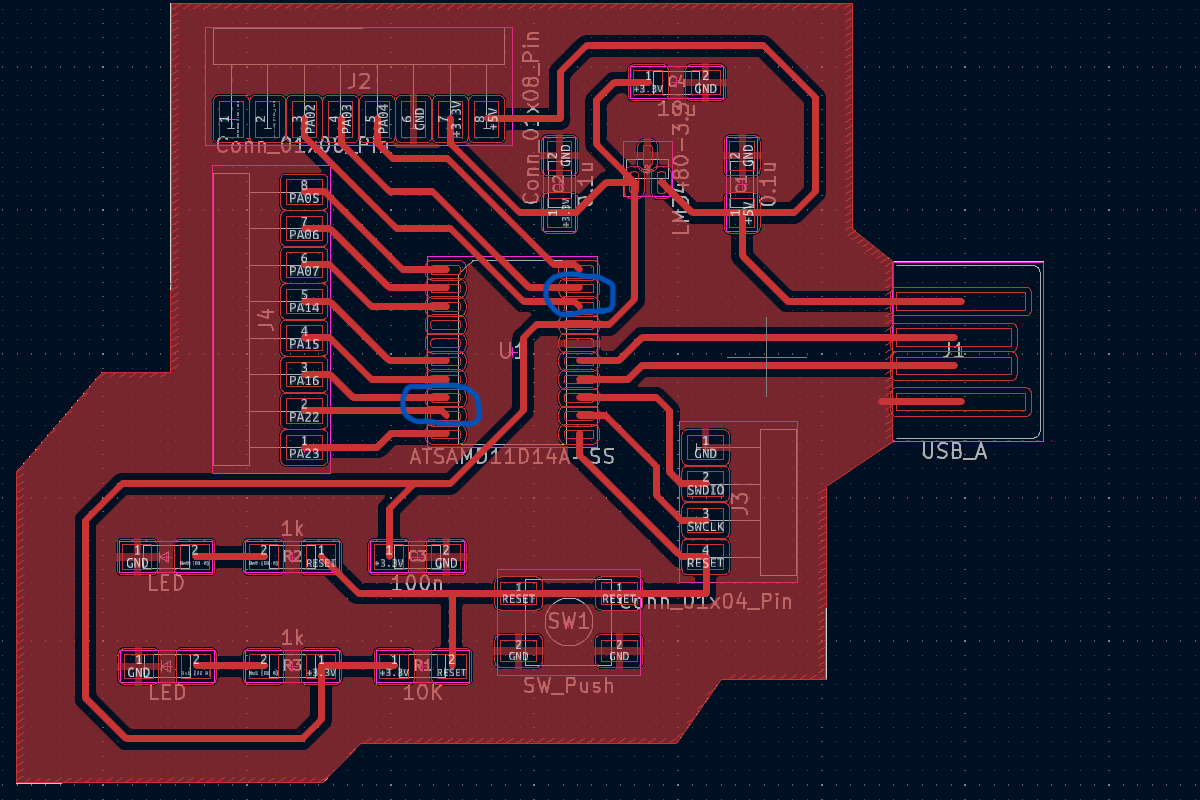Select J4 pad 7 labeled PA06

click(304, 228)
